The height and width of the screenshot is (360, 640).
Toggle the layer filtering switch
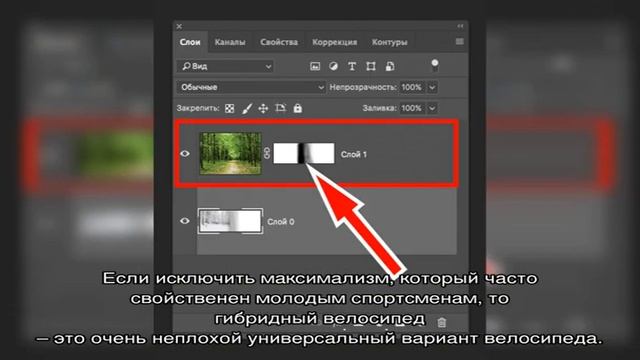click(x=435, y=65)
